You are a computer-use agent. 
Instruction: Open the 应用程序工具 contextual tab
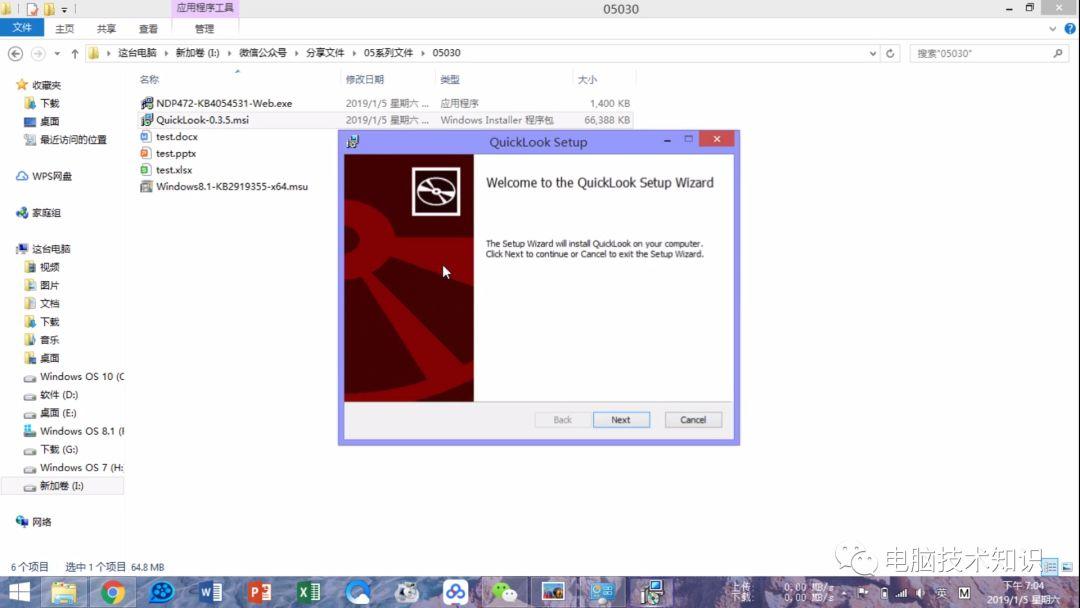(x=205, y=8)
